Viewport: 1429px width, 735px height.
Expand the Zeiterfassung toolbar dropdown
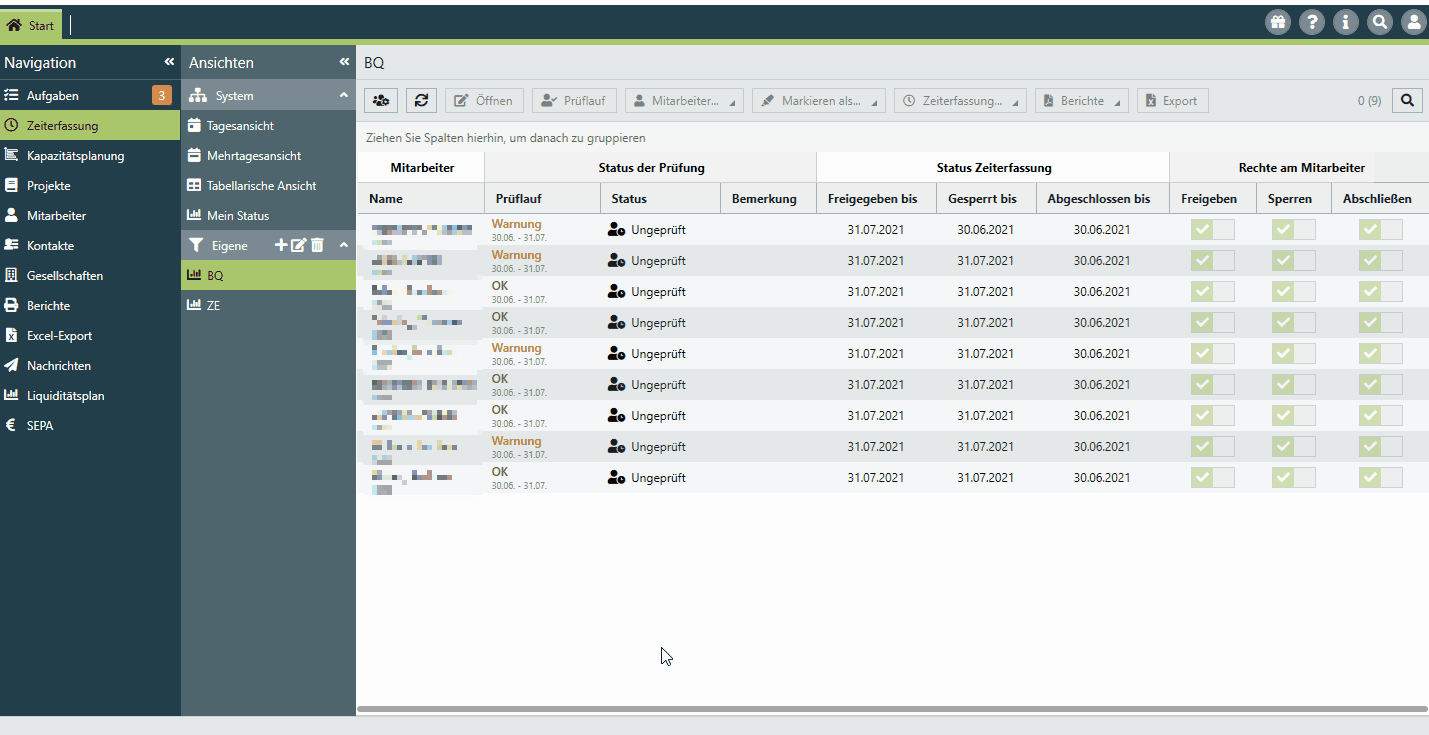point(960,100)
